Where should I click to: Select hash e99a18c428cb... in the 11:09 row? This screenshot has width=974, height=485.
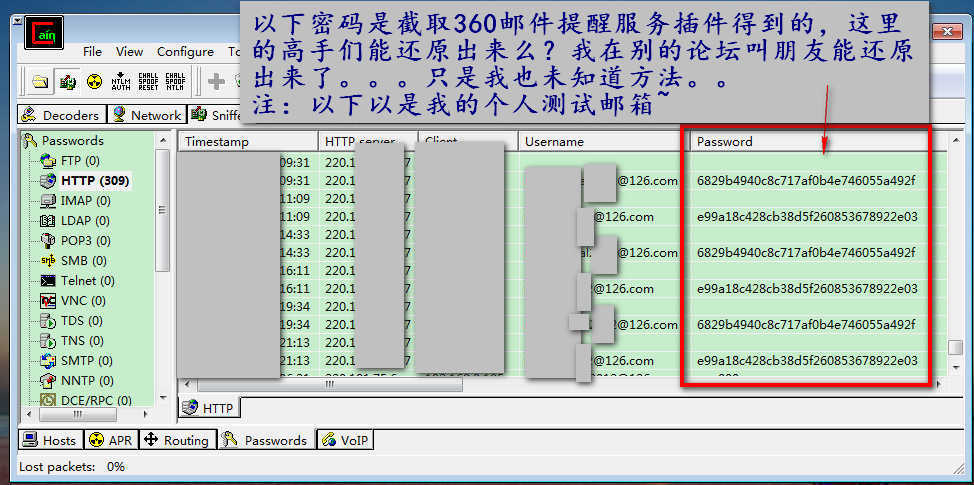point(807,217)
